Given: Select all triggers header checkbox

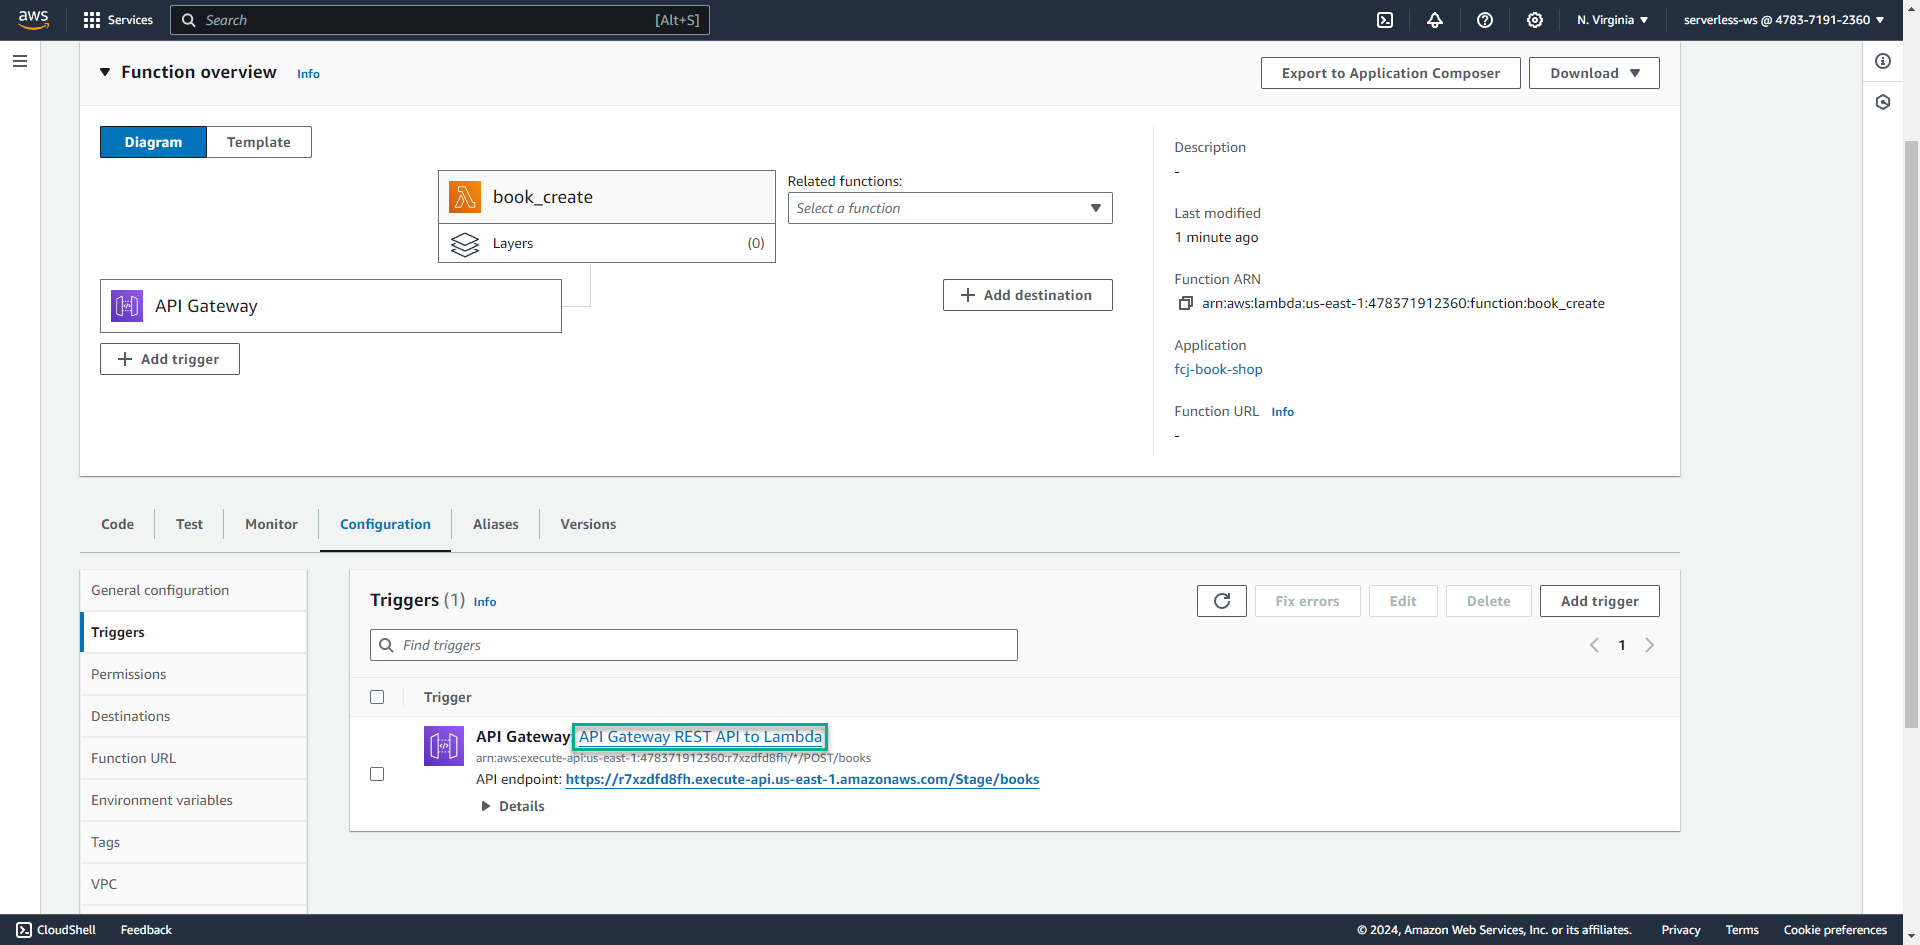Looking at the screenshot, I should [377, 697].
